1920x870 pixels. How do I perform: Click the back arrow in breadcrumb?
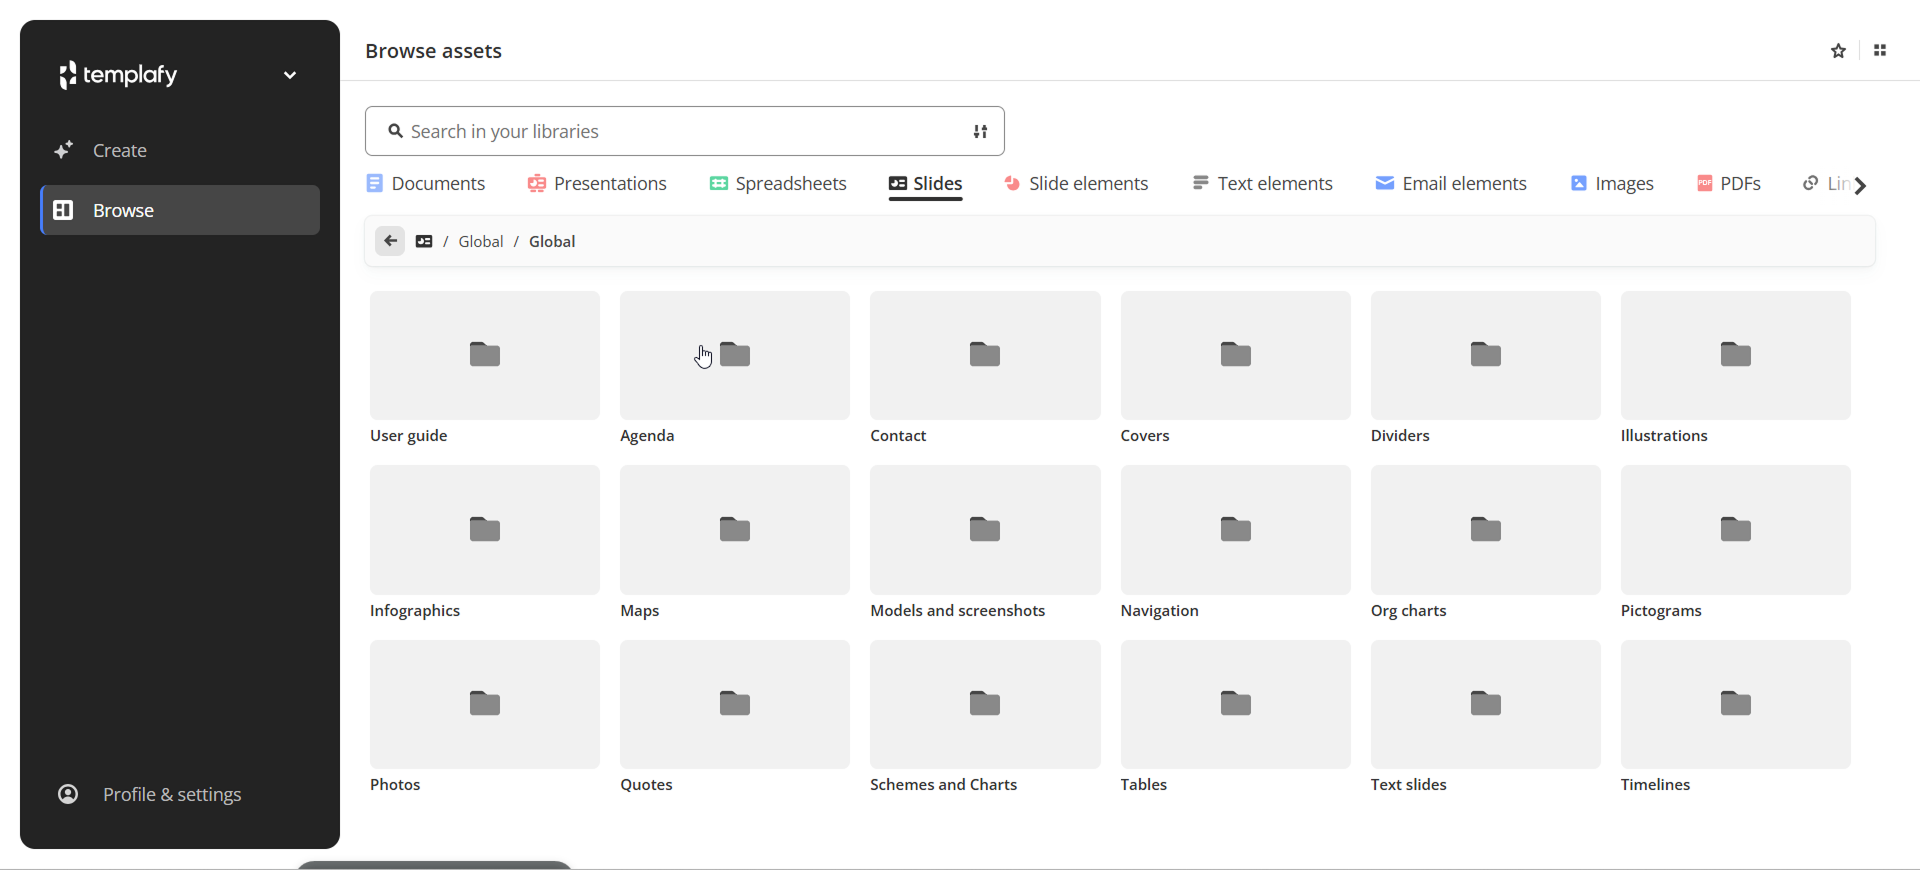390,241
